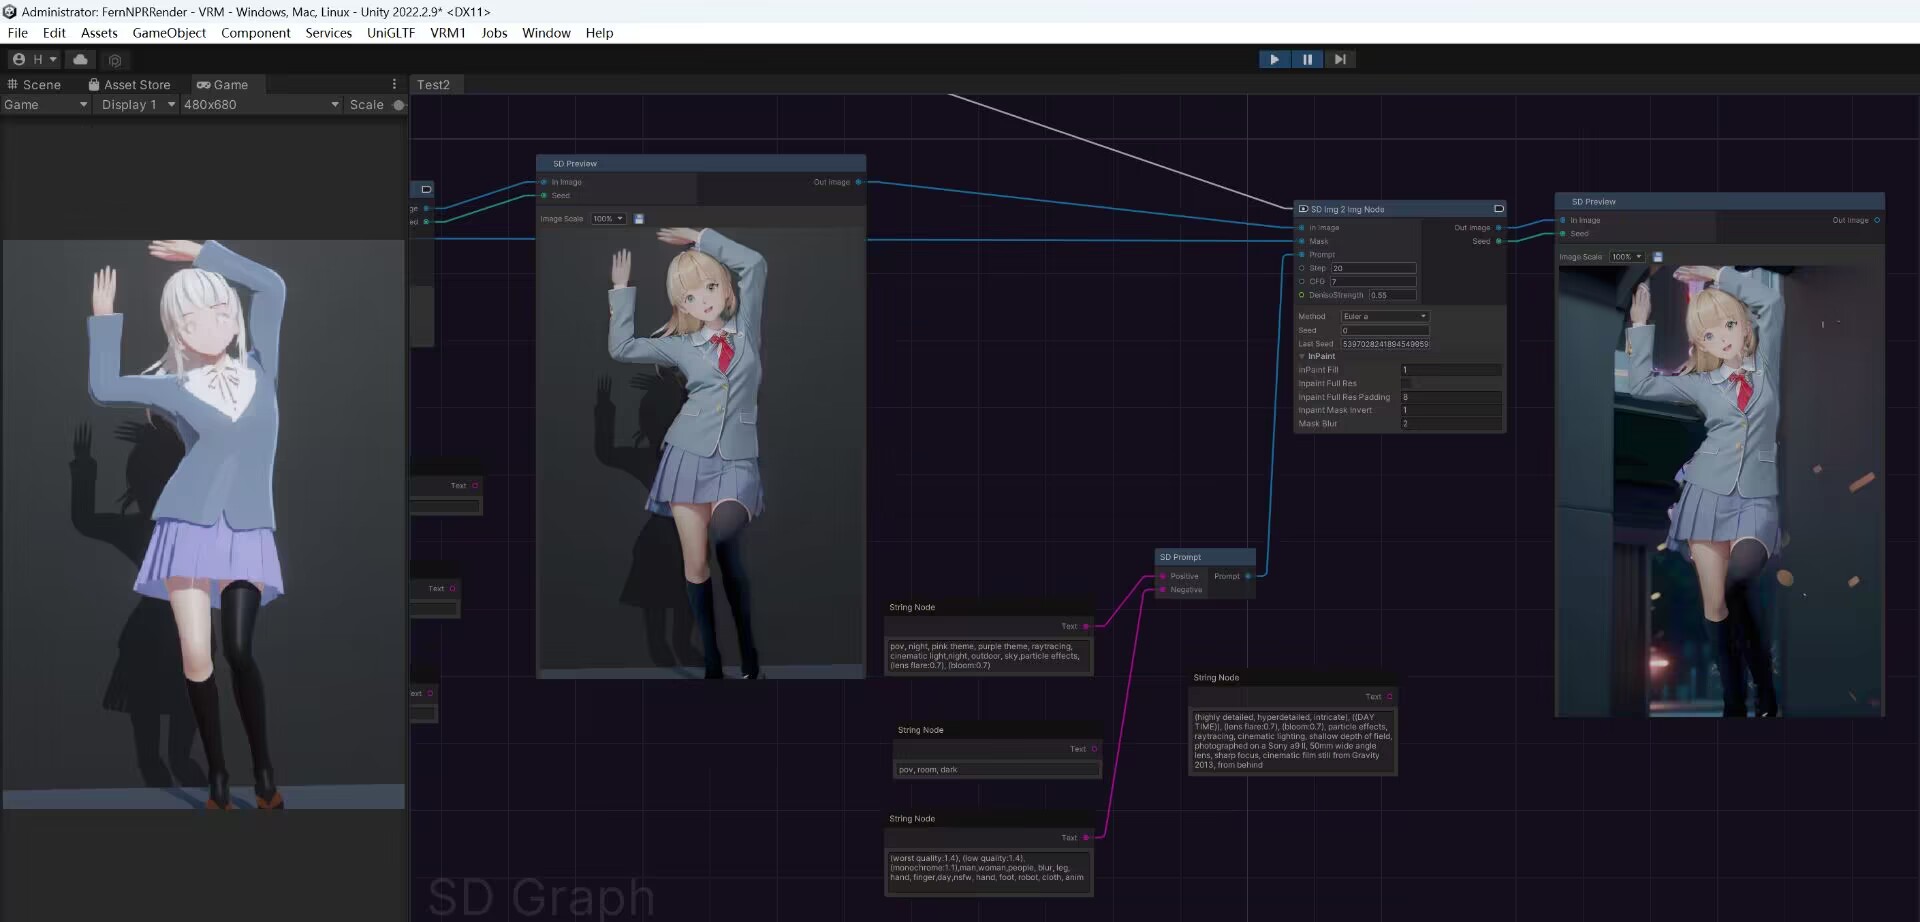Open the 480x680 resolution dropdown
The image size is (1920, 922).
coord(261,104)
